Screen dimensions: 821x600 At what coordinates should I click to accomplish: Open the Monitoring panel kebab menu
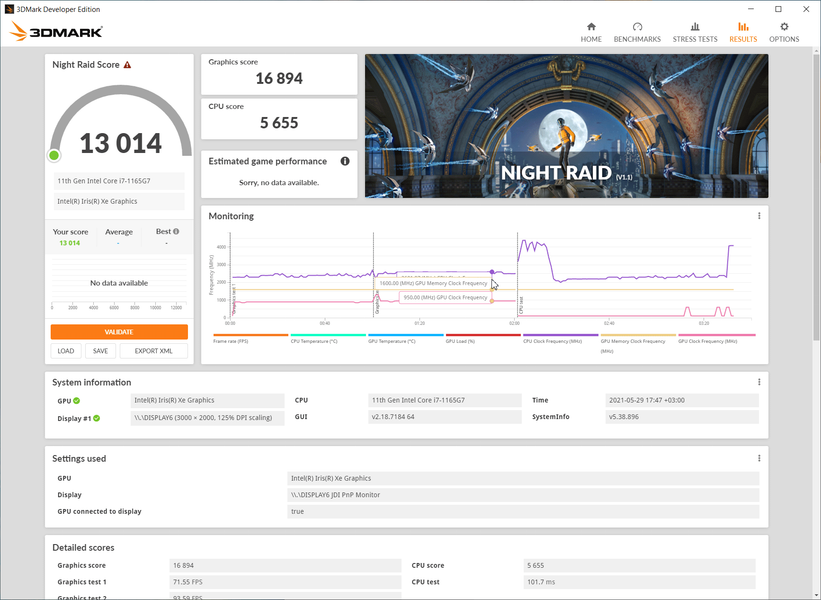tap(759, 216)
